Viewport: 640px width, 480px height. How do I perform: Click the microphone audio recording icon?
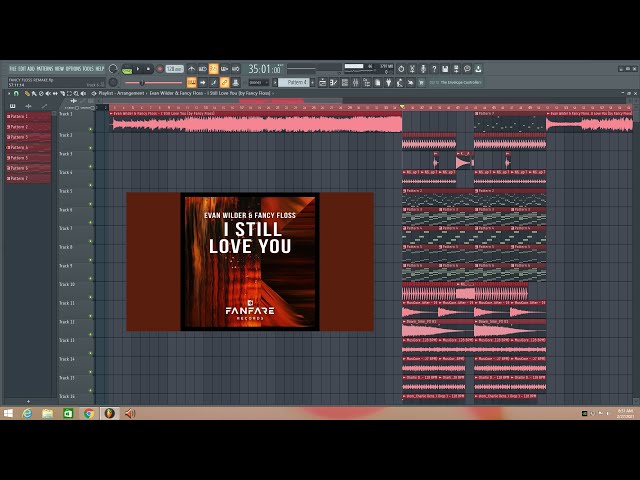(x=423, y=69)
